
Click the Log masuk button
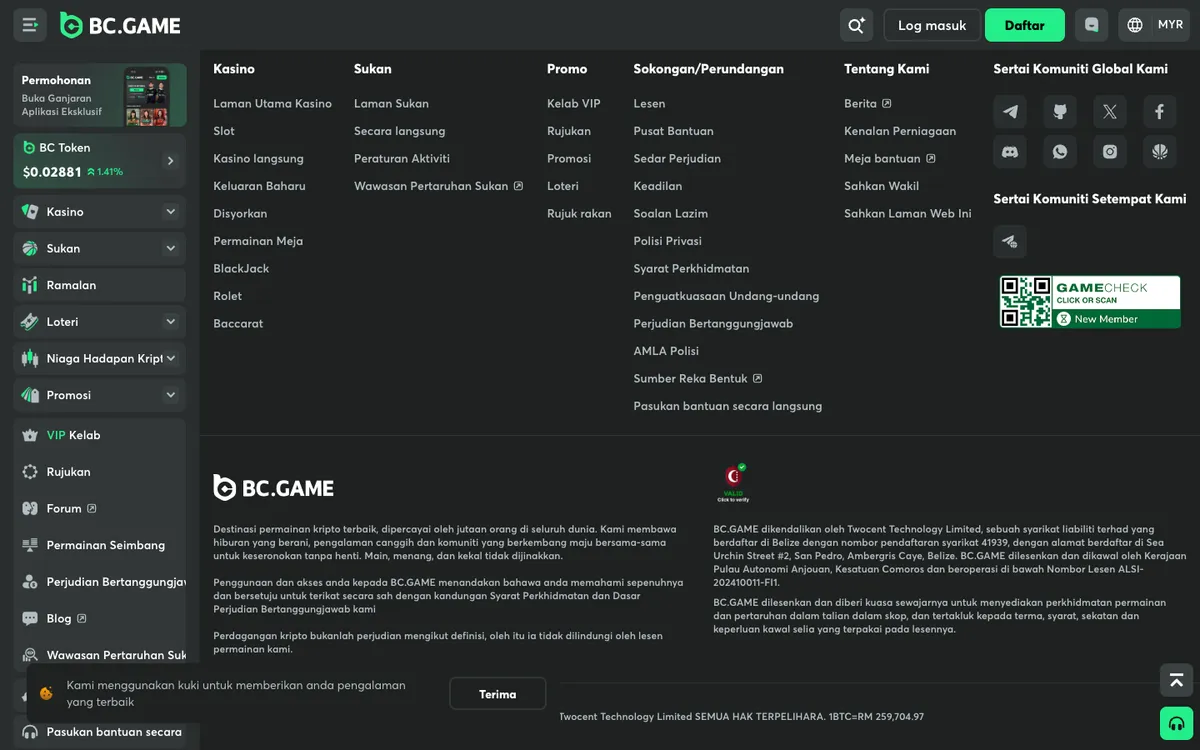[932, 25]
